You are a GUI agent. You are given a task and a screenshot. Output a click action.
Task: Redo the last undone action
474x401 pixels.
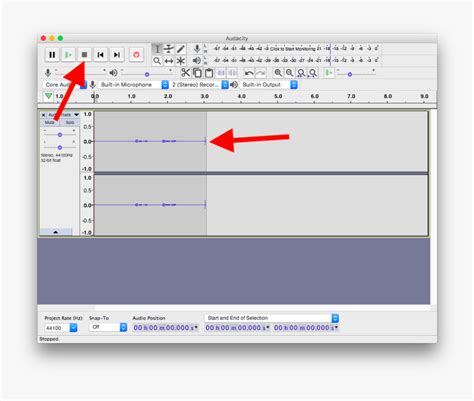(x=260, y=73)
